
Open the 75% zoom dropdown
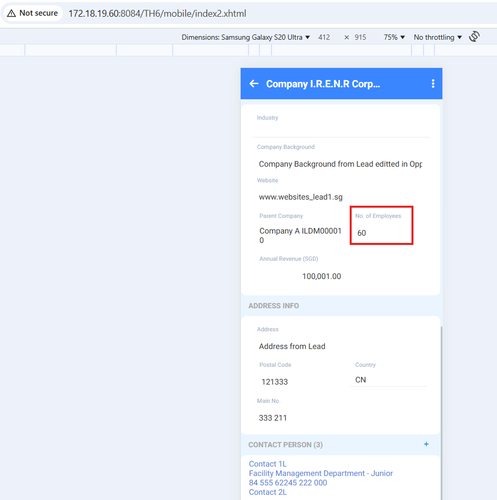[394, 37]
